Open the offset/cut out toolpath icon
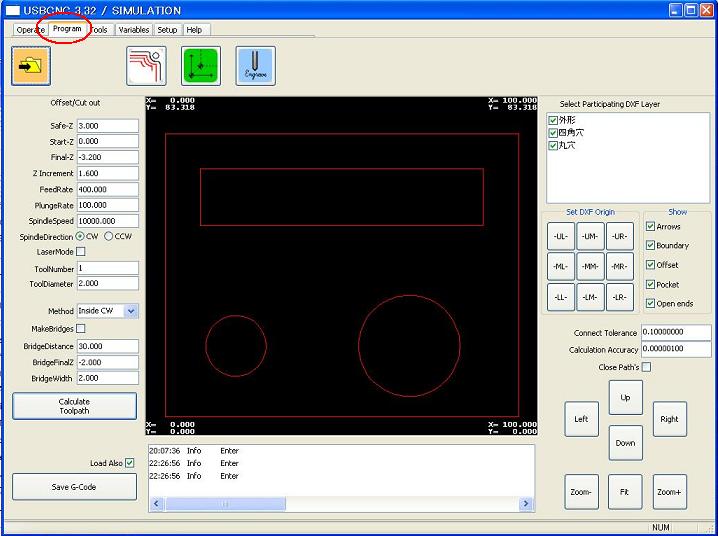The width and height of the screenshot is (718, 536). pyautogui.click(x=146, y=66)
